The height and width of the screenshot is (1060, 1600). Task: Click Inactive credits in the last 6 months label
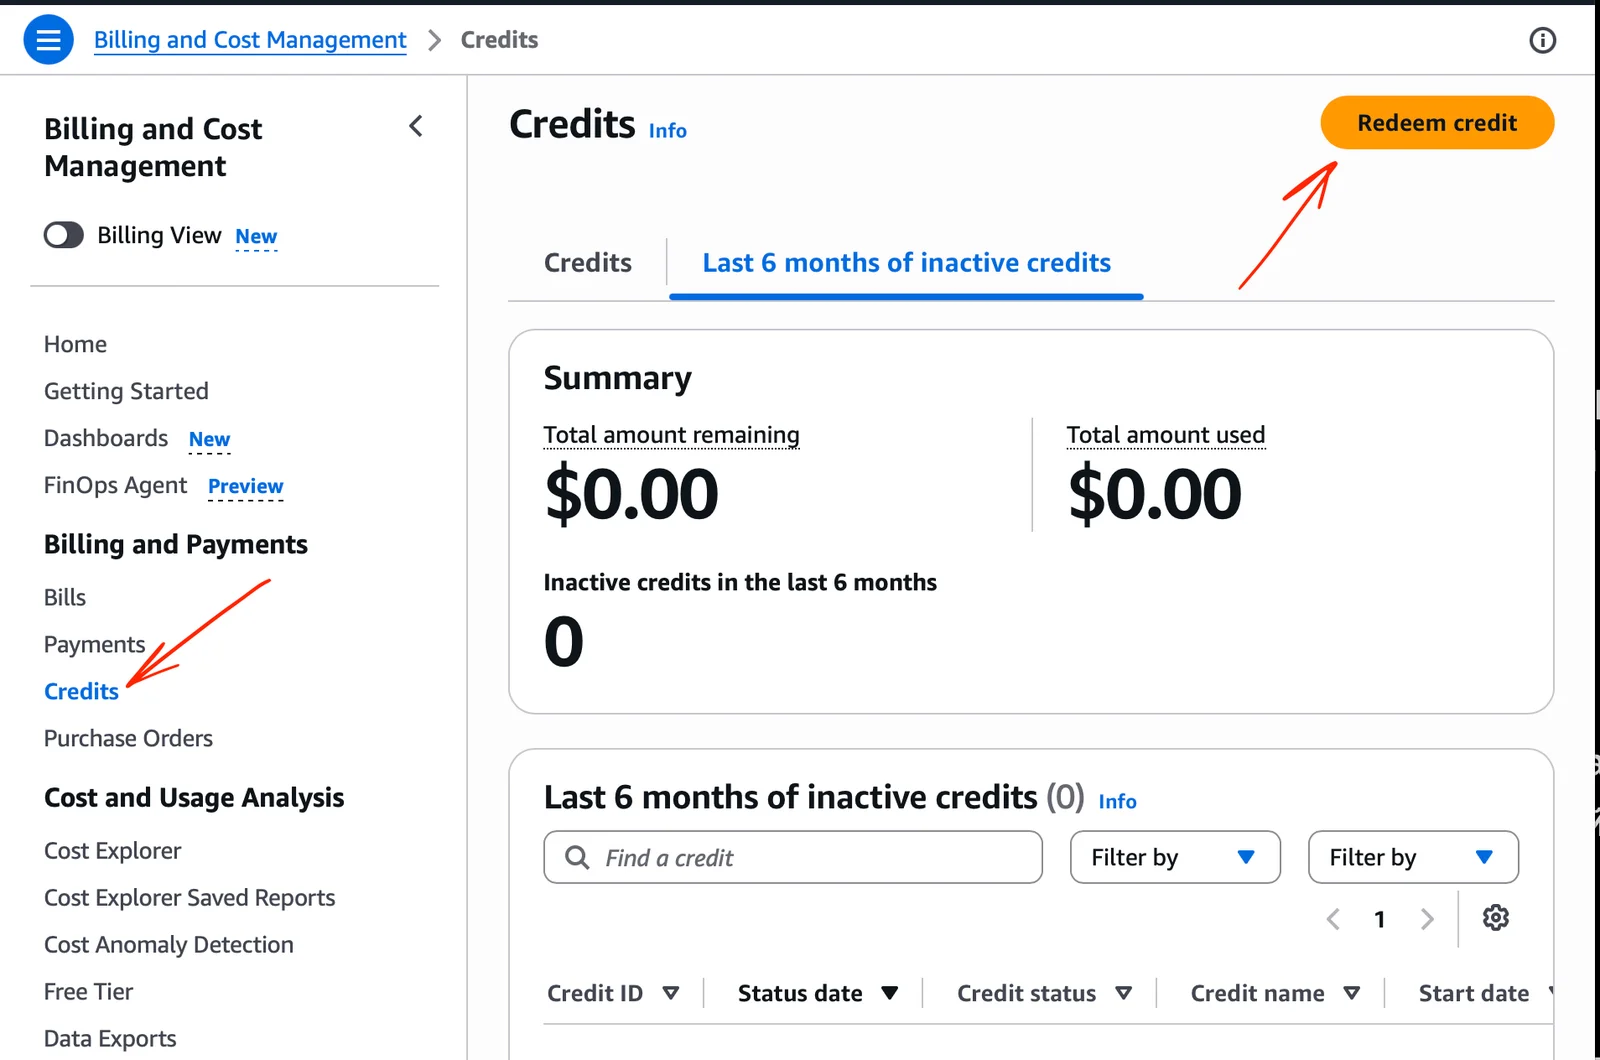pos(740,582)
